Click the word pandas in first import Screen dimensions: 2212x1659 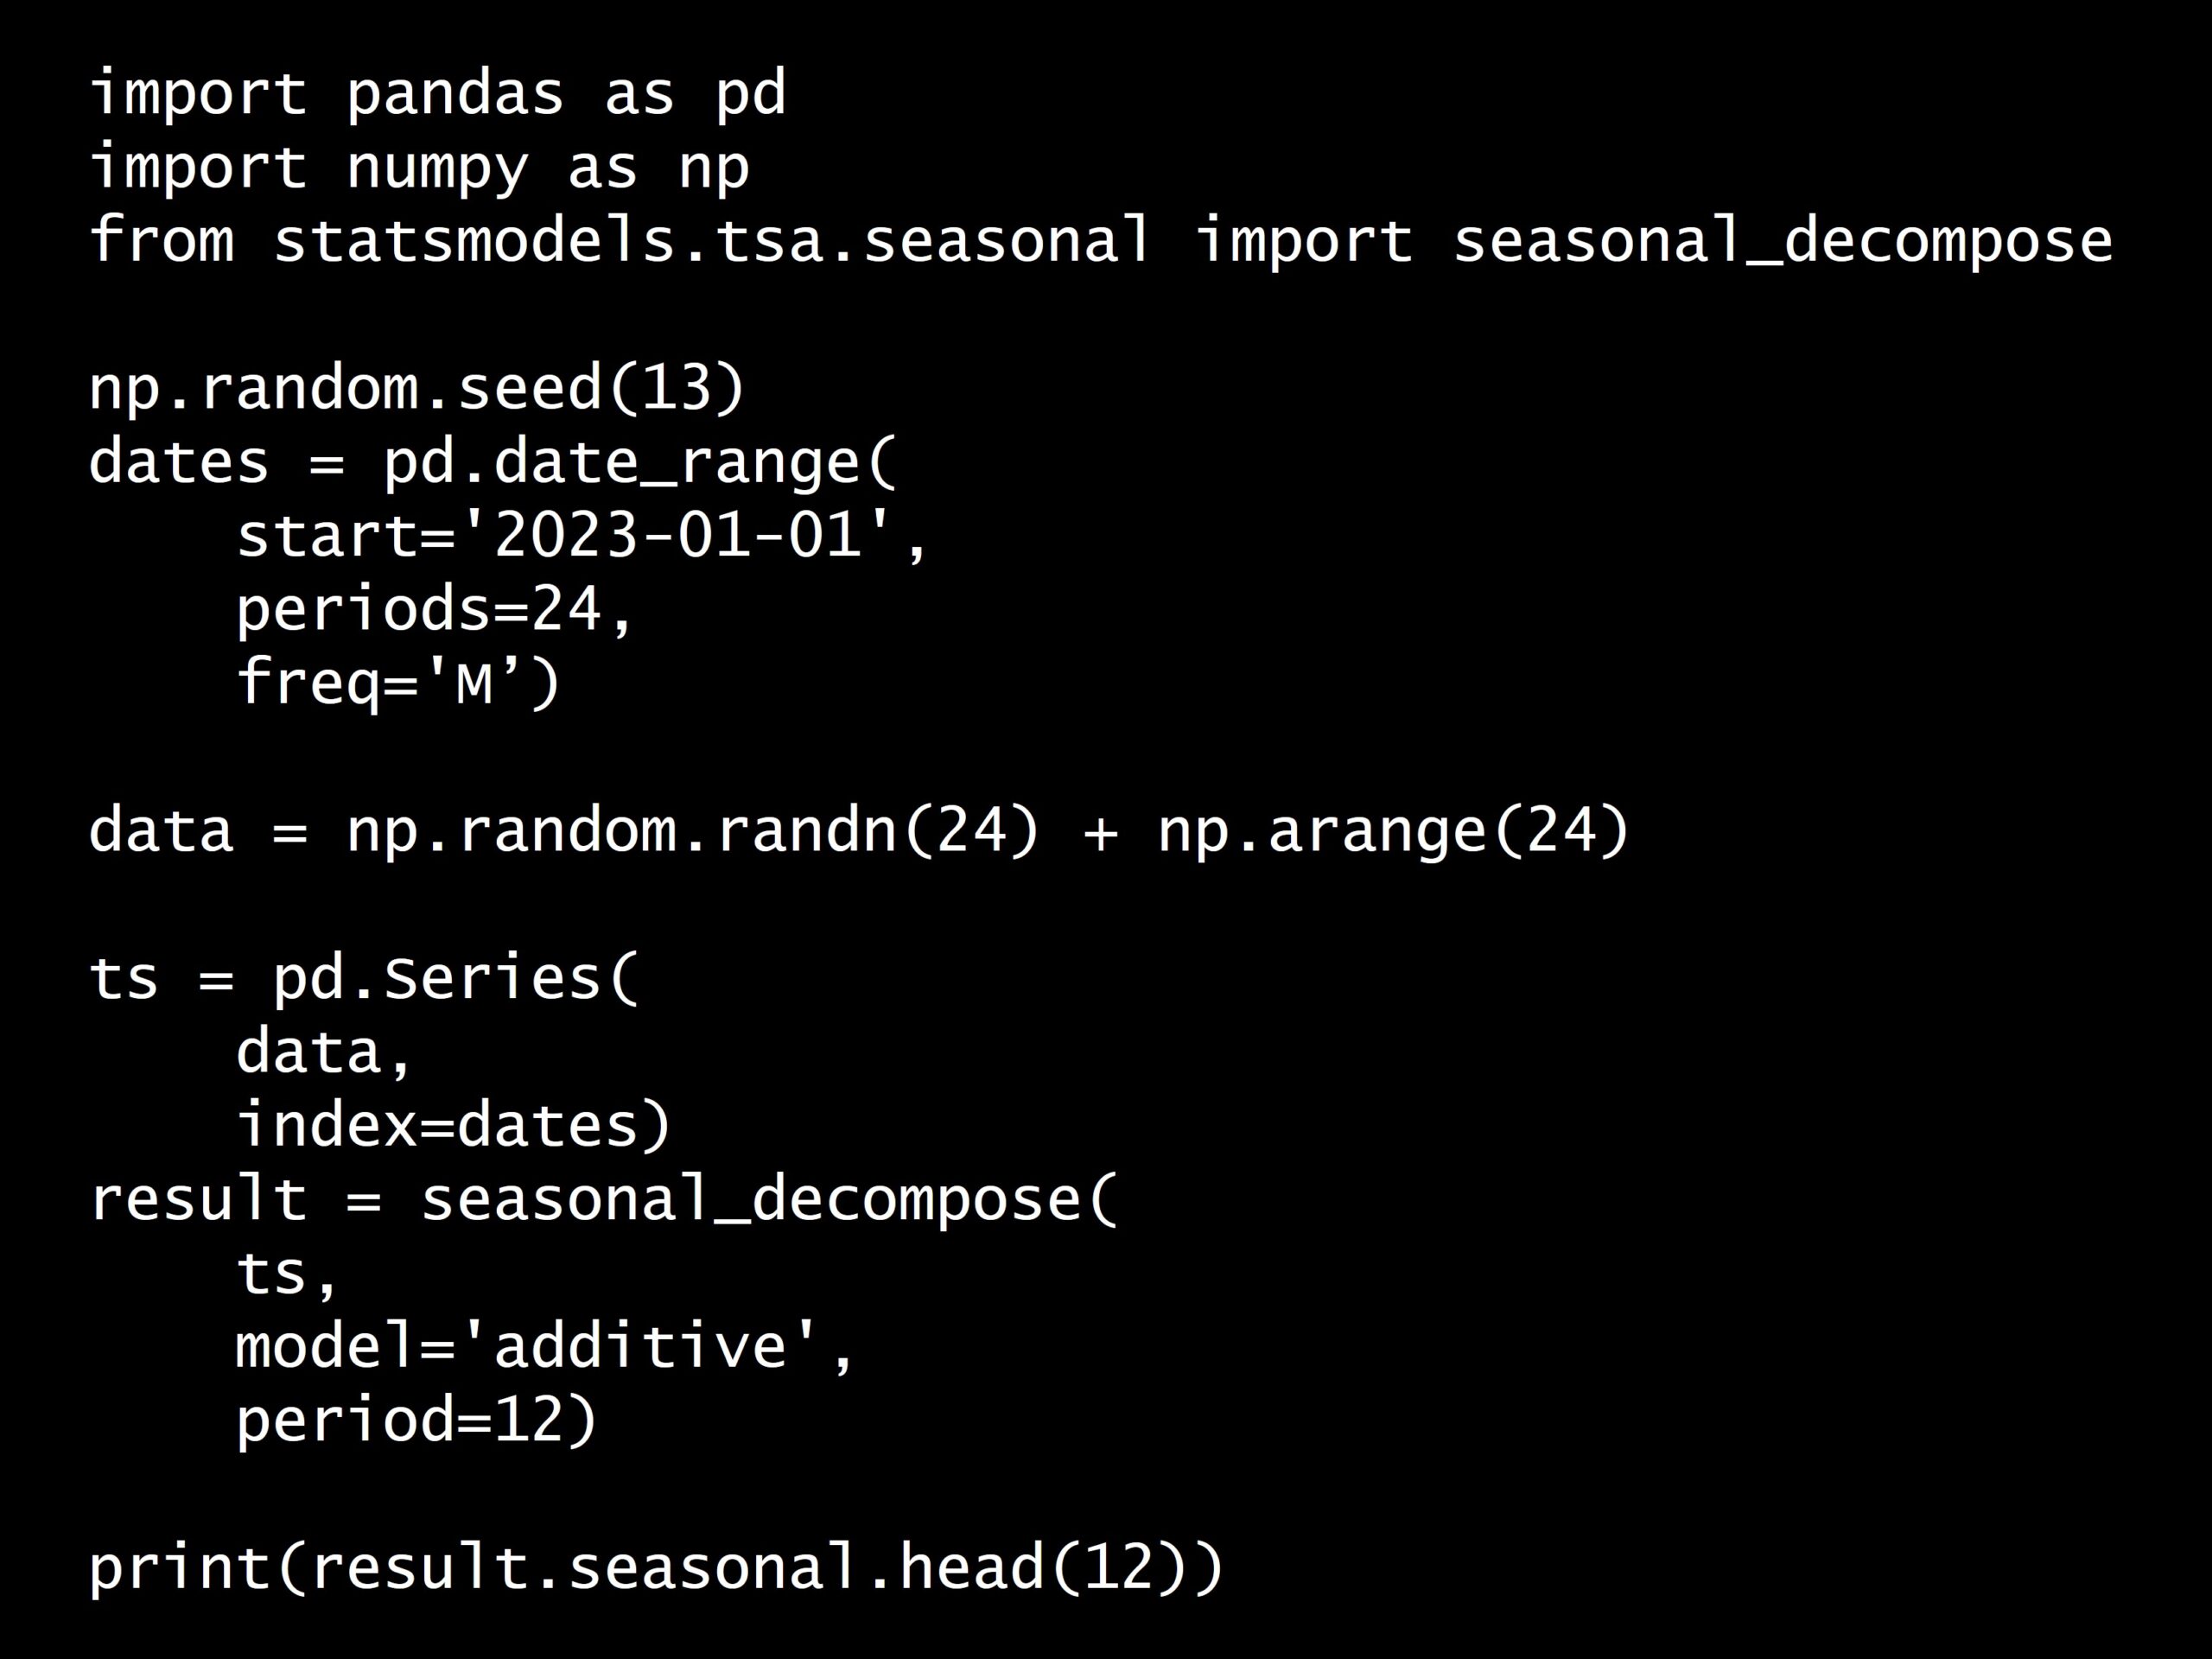(455, 95)
